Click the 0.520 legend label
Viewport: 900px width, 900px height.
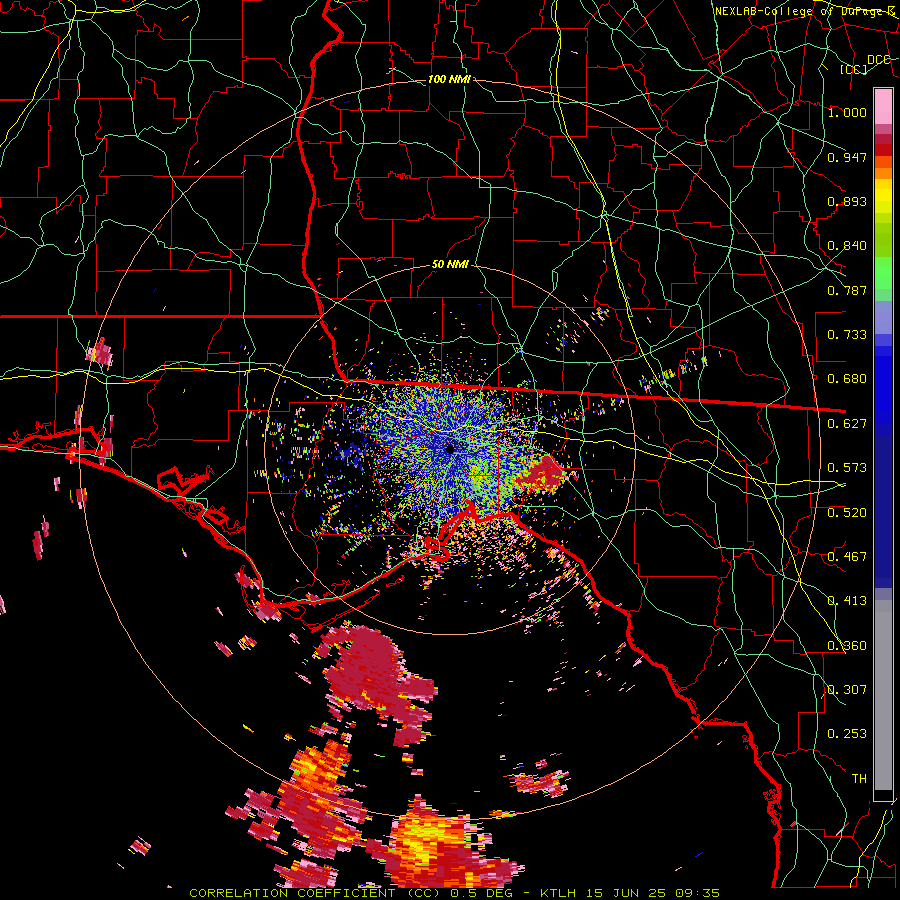click(x=847, y=513)
